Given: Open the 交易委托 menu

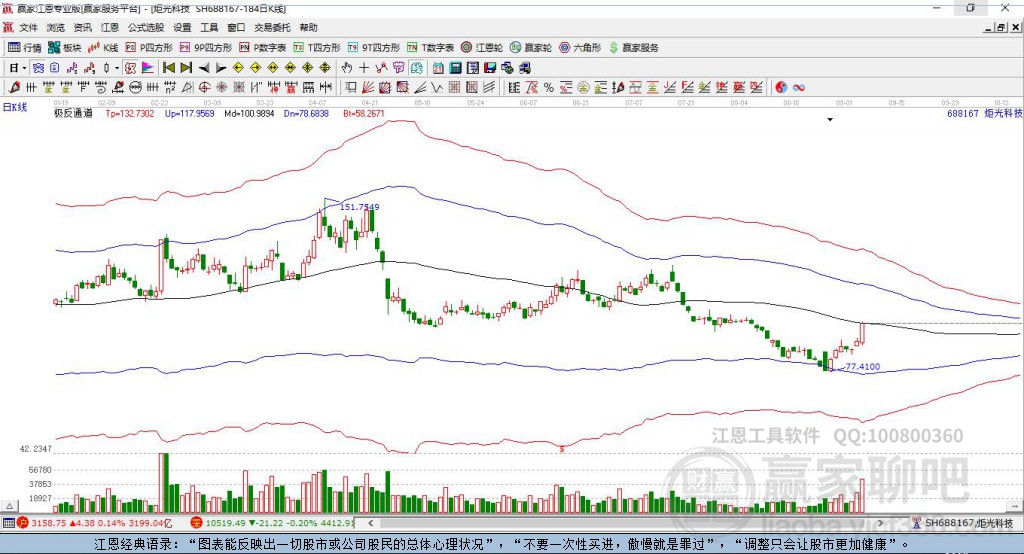Looking at the screenshot, I should [272, 27].
